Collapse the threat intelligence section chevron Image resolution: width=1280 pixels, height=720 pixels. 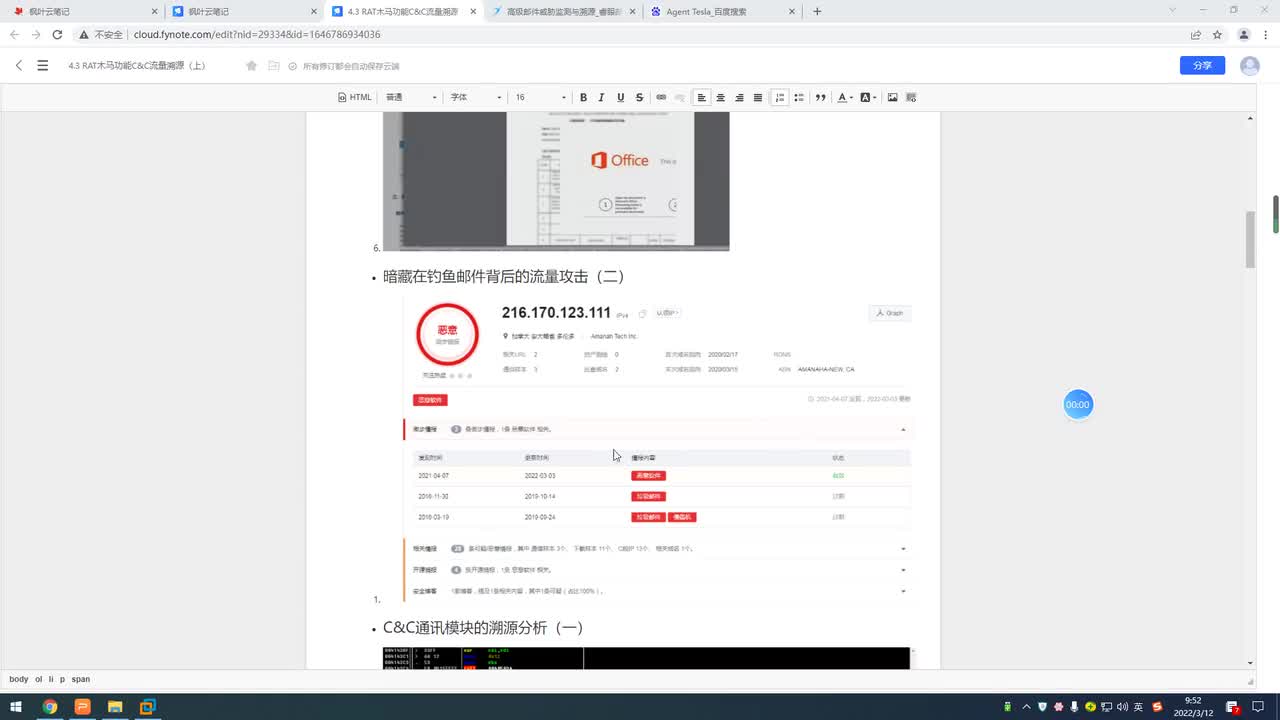(903, 429)
